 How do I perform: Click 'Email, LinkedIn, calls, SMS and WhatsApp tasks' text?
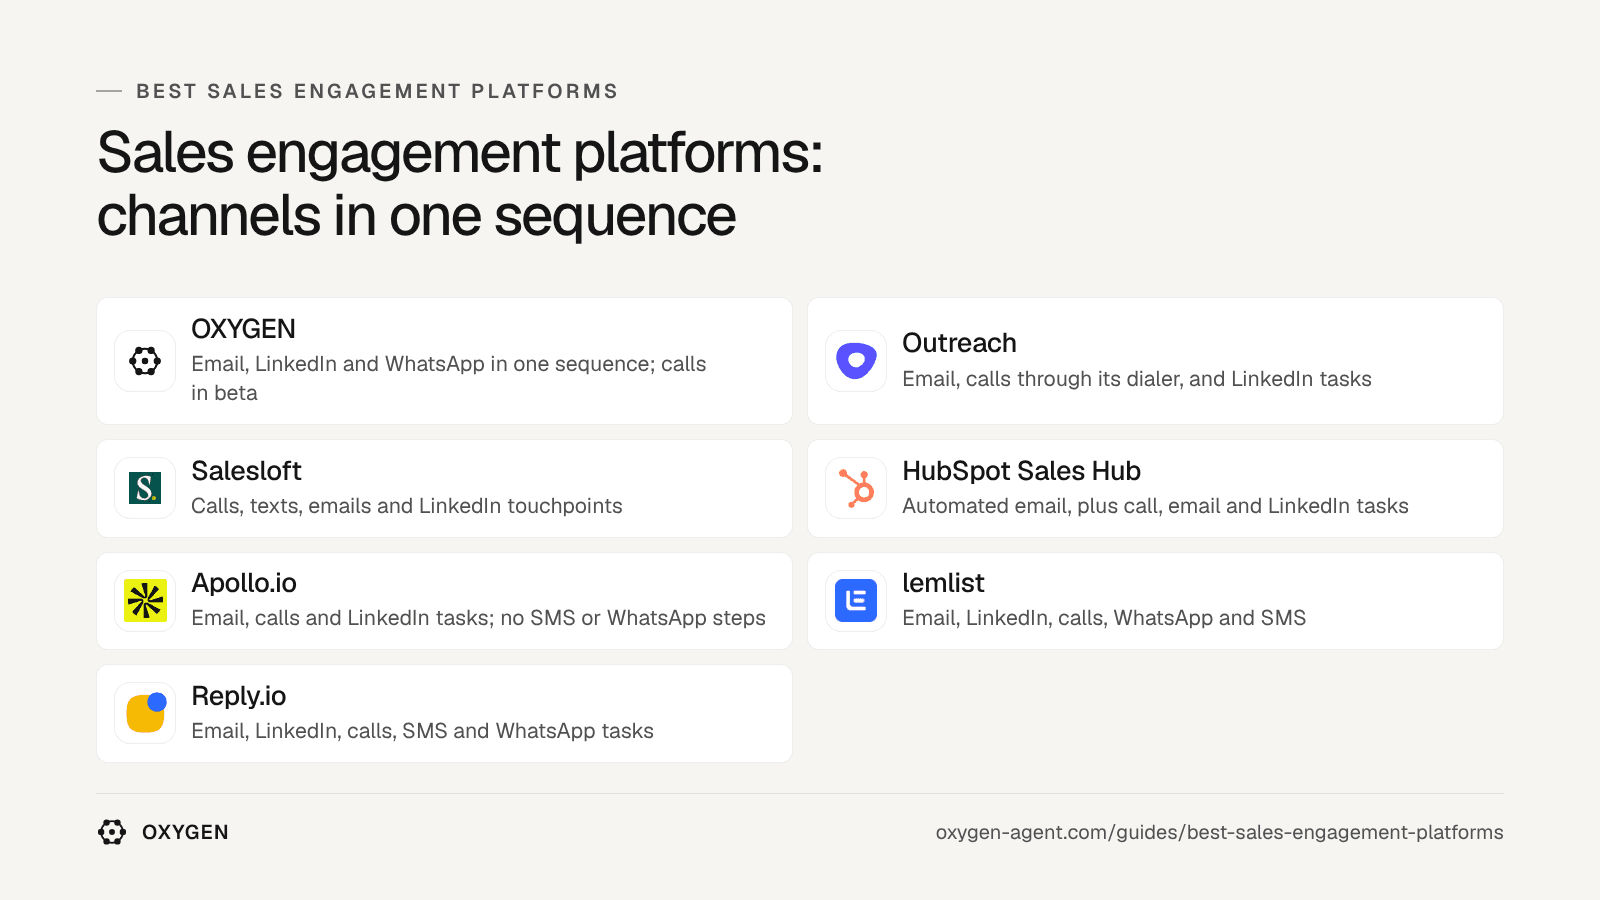(x=422, y=731)
